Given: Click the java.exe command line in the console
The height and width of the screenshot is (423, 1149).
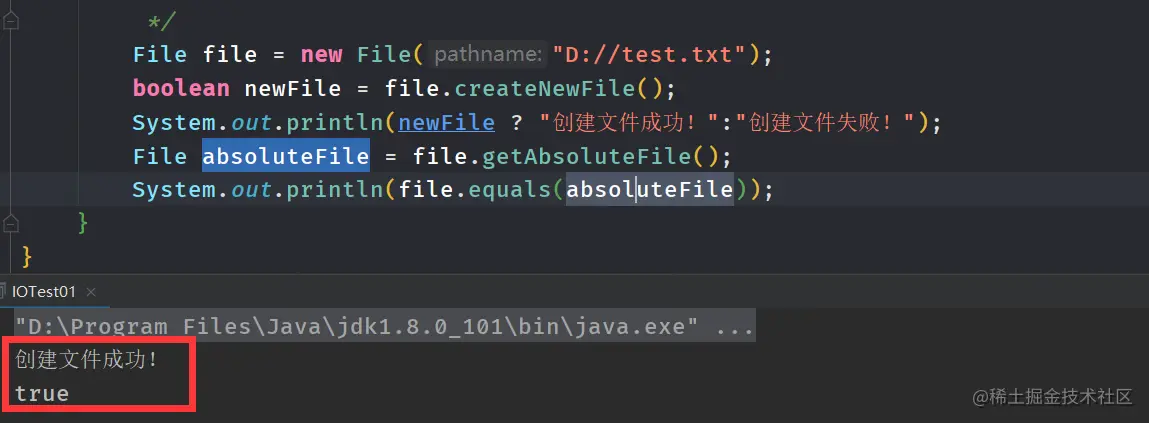Looking at the screenshot, I should tap(384, 326).
